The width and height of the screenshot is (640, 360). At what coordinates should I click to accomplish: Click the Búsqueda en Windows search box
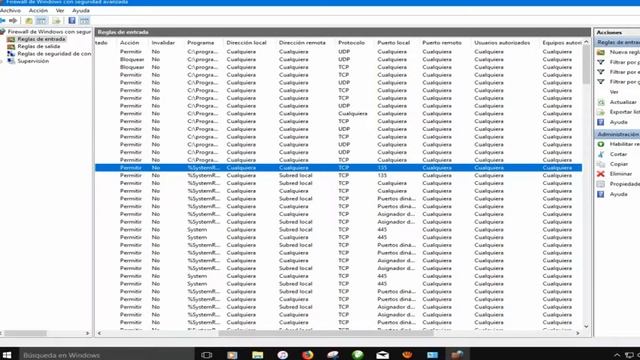107,355
